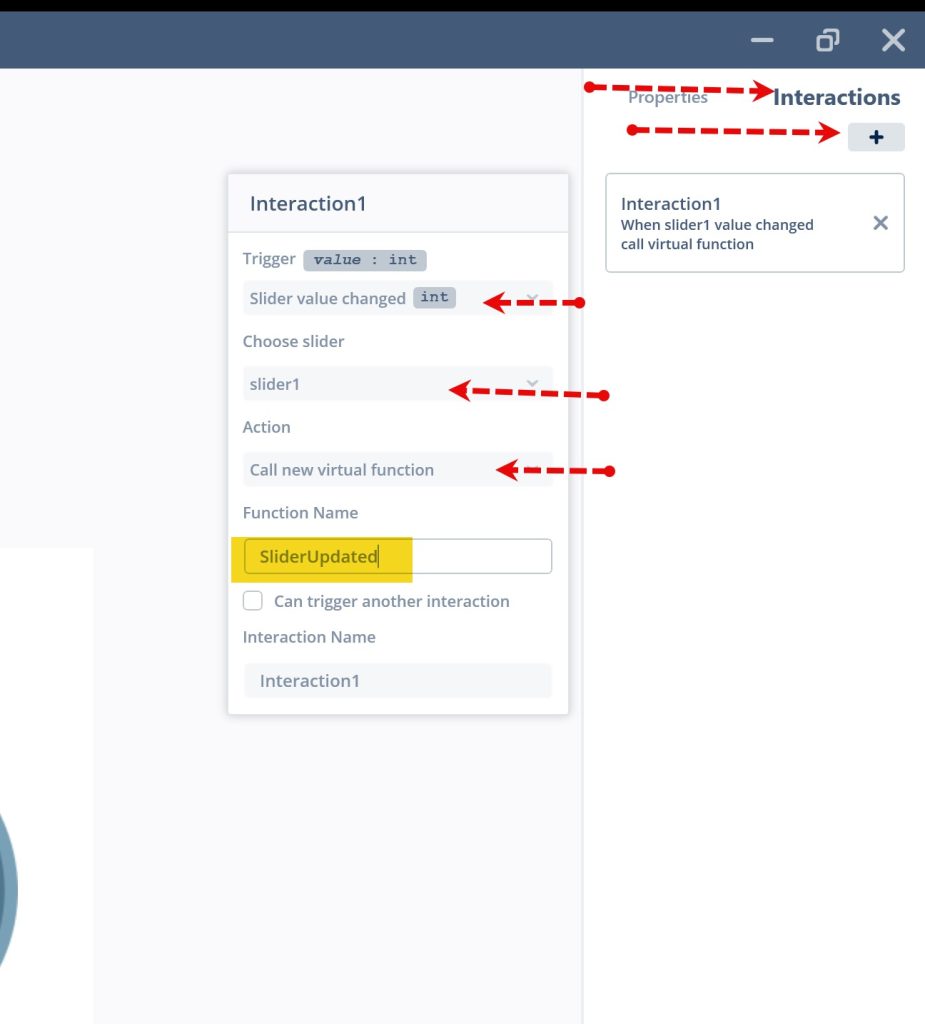Minimize the application window
925x1024 pixels.
[762, 40]
